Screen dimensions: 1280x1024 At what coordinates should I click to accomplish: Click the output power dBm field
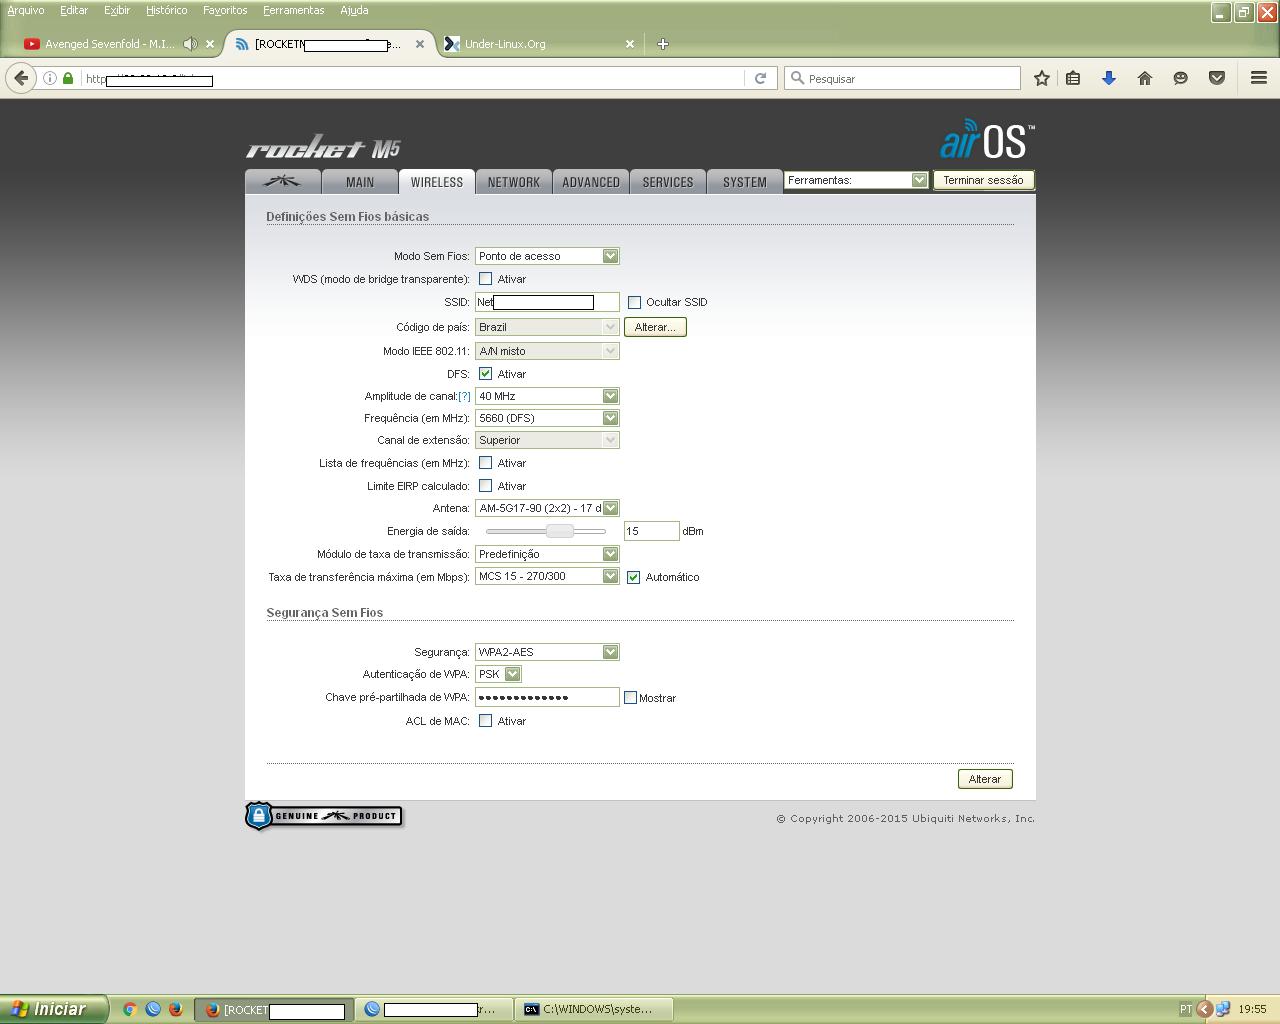[652, 531]
